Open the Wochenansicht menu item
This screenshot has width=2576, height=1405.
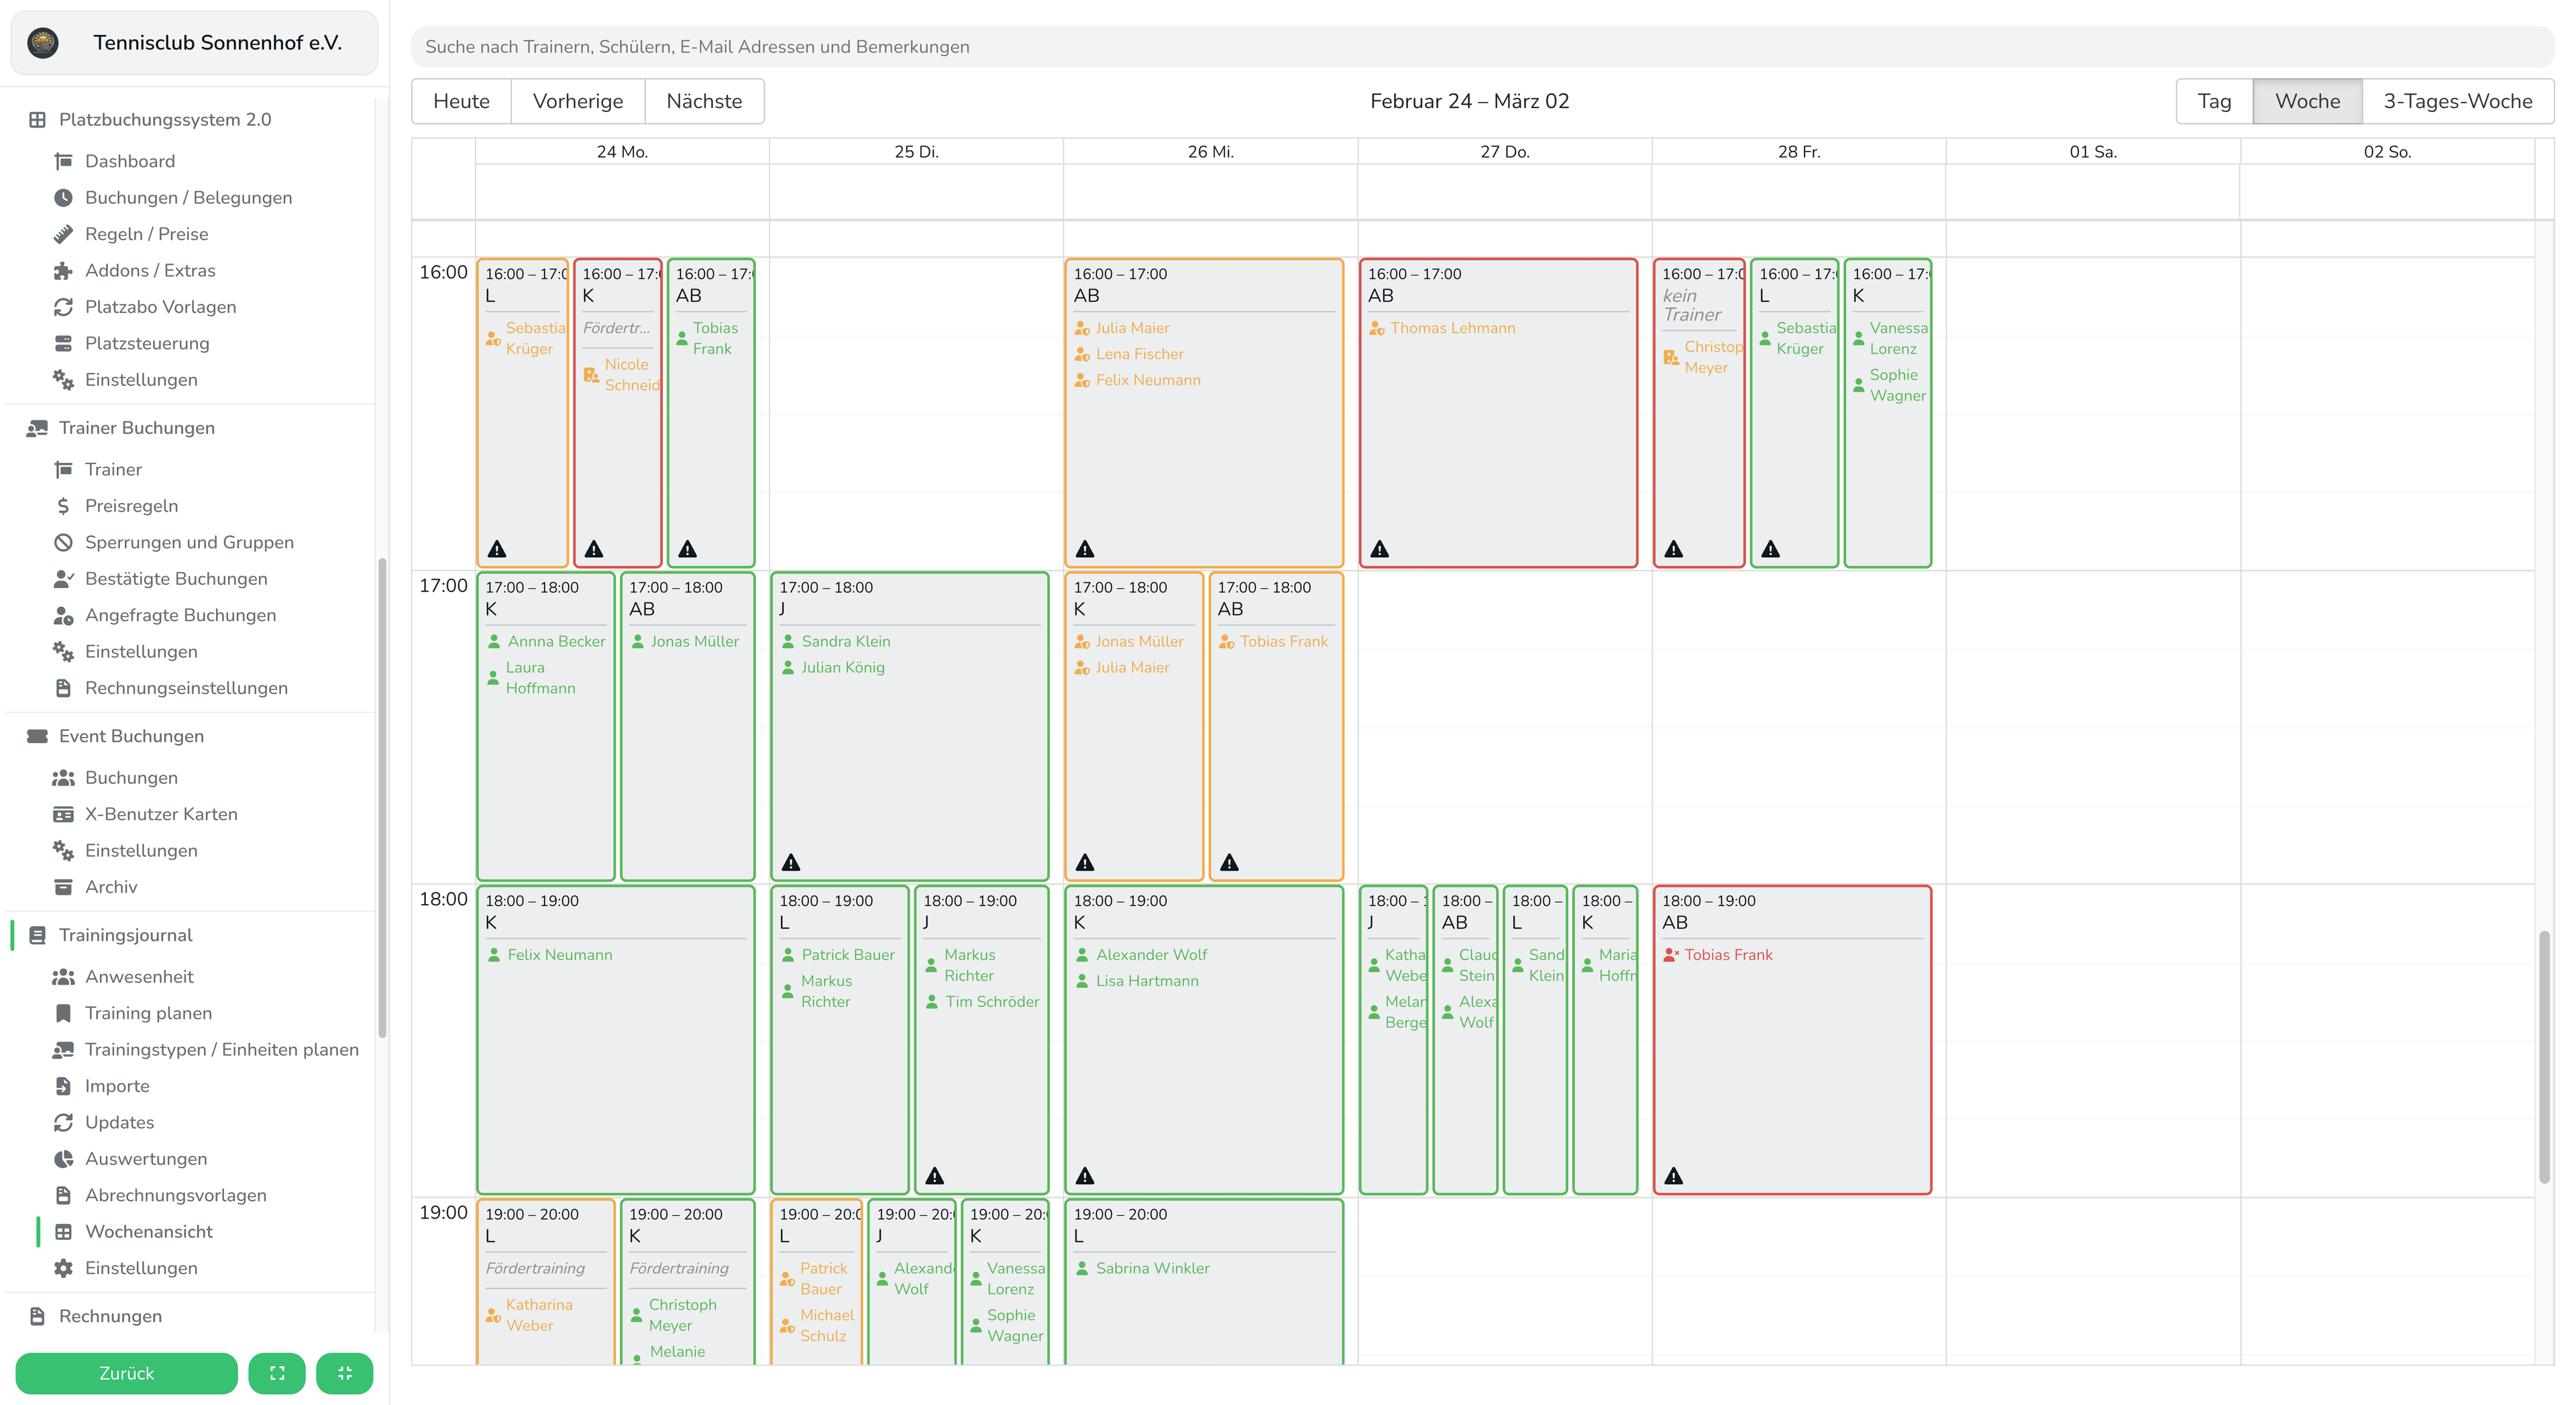click(x=149, y=1232)
